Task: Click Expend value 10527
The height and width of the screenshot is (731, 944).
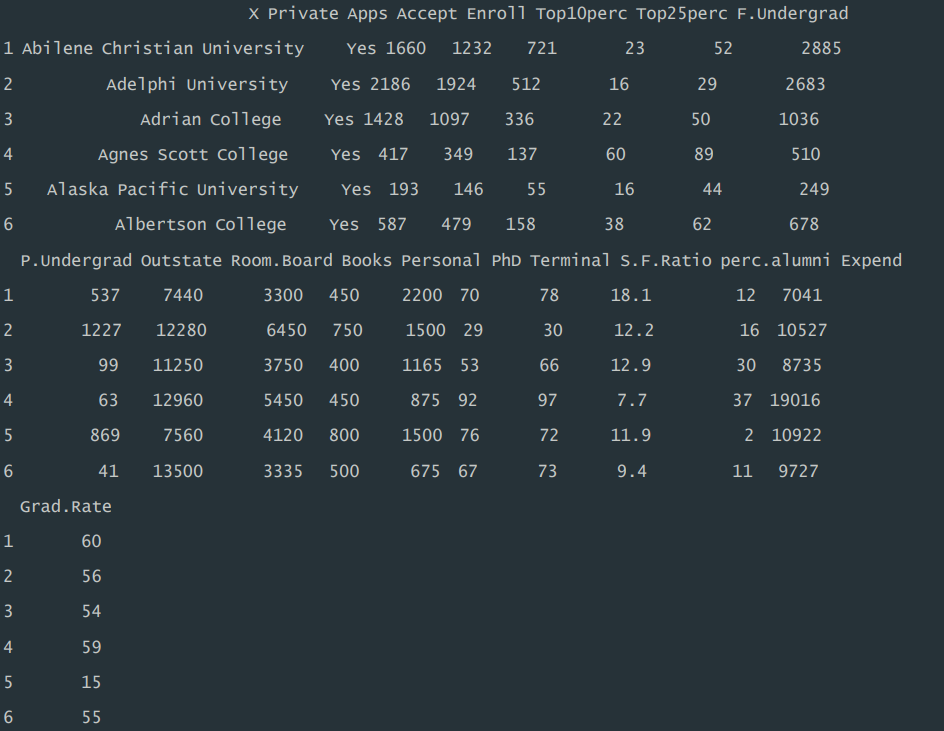Action: click(x=802, y=331)
